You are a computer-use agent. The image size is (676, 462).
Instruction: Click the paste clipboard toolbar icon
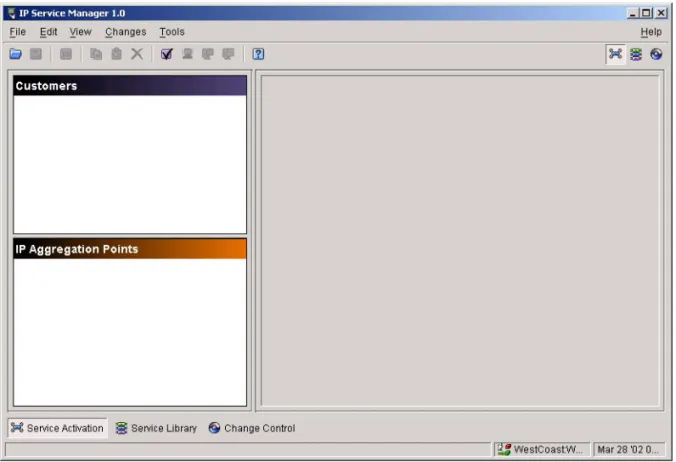pos(116,54)
